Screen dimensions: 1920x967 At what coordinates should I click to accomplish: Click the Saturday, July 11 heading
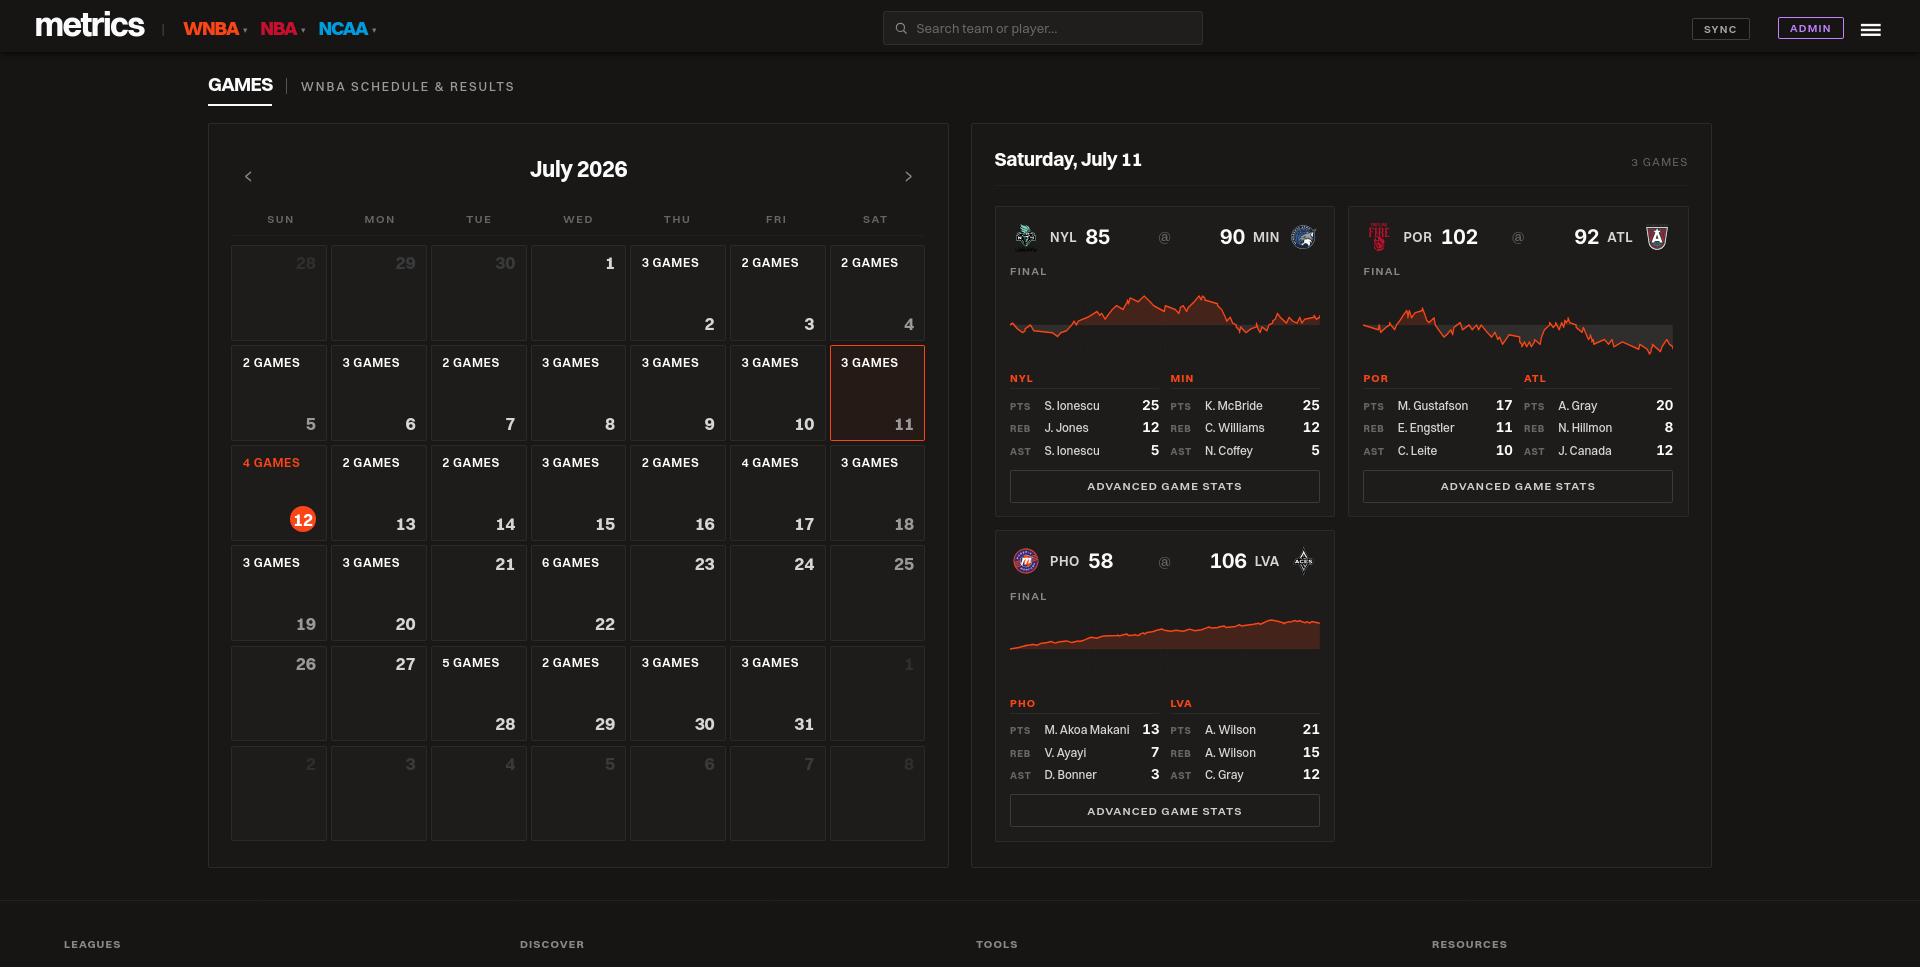1067,160
